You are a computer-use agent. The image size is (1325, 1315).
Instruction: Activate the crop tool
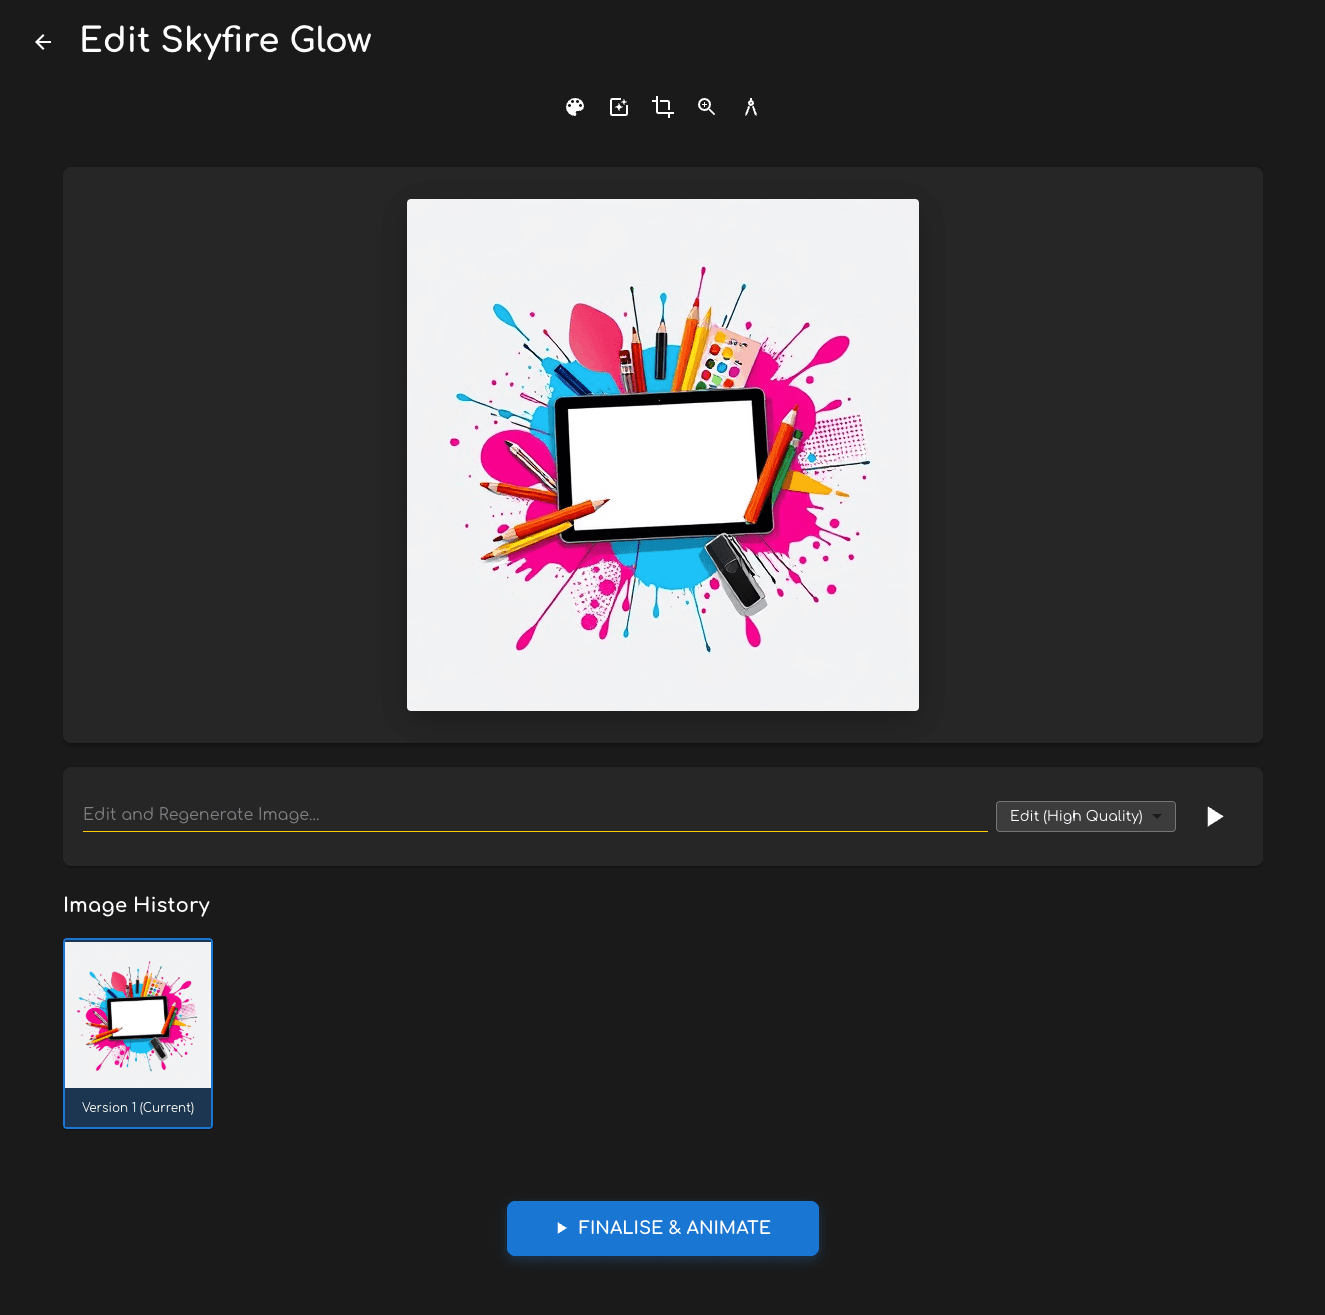(663, 107)
